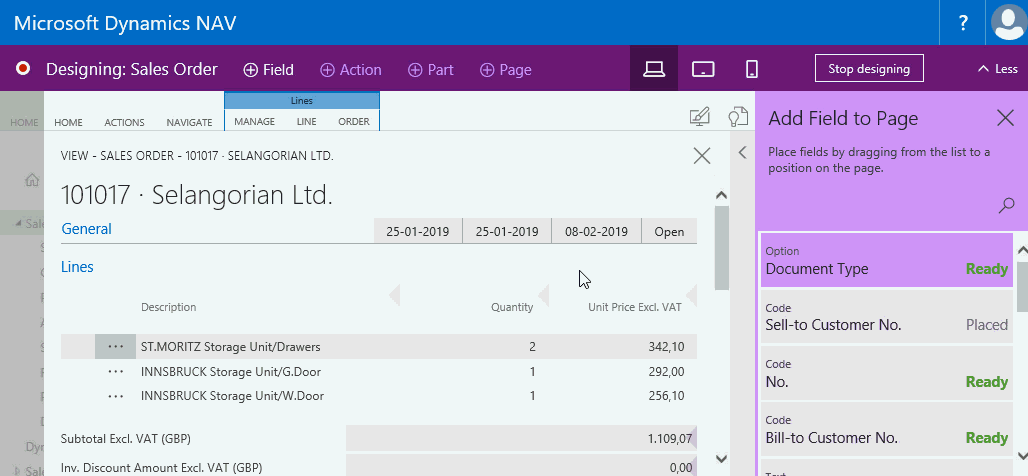Viewport: 1028px width, 476px height.
Task: Click the notes/lightbulb icon on page
Action: (x=737, y=117)
